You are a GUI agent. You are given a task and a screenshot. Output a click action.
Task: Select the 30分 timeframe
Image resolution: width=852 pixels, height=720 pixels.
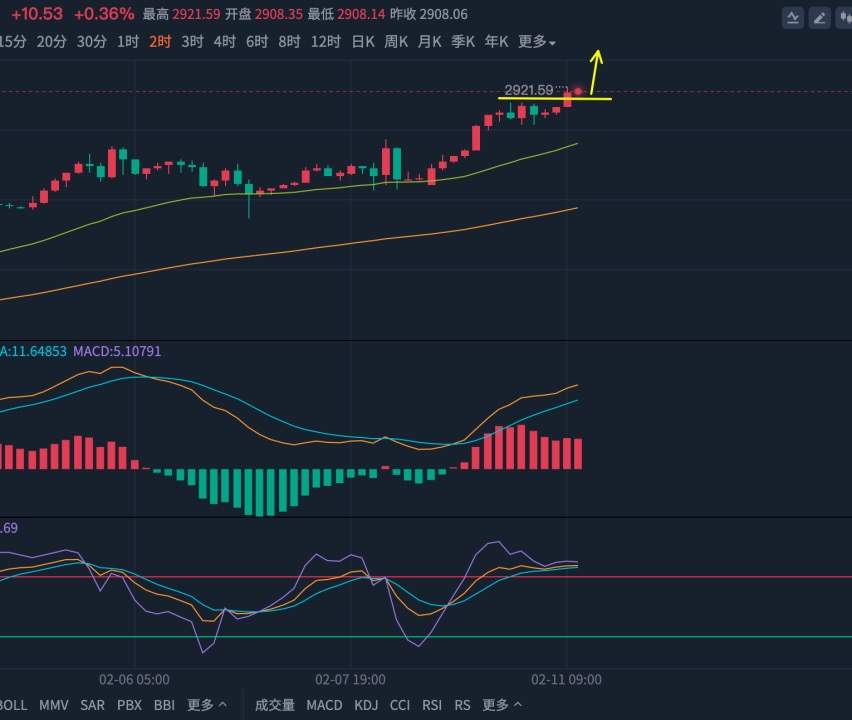(91, 42)
